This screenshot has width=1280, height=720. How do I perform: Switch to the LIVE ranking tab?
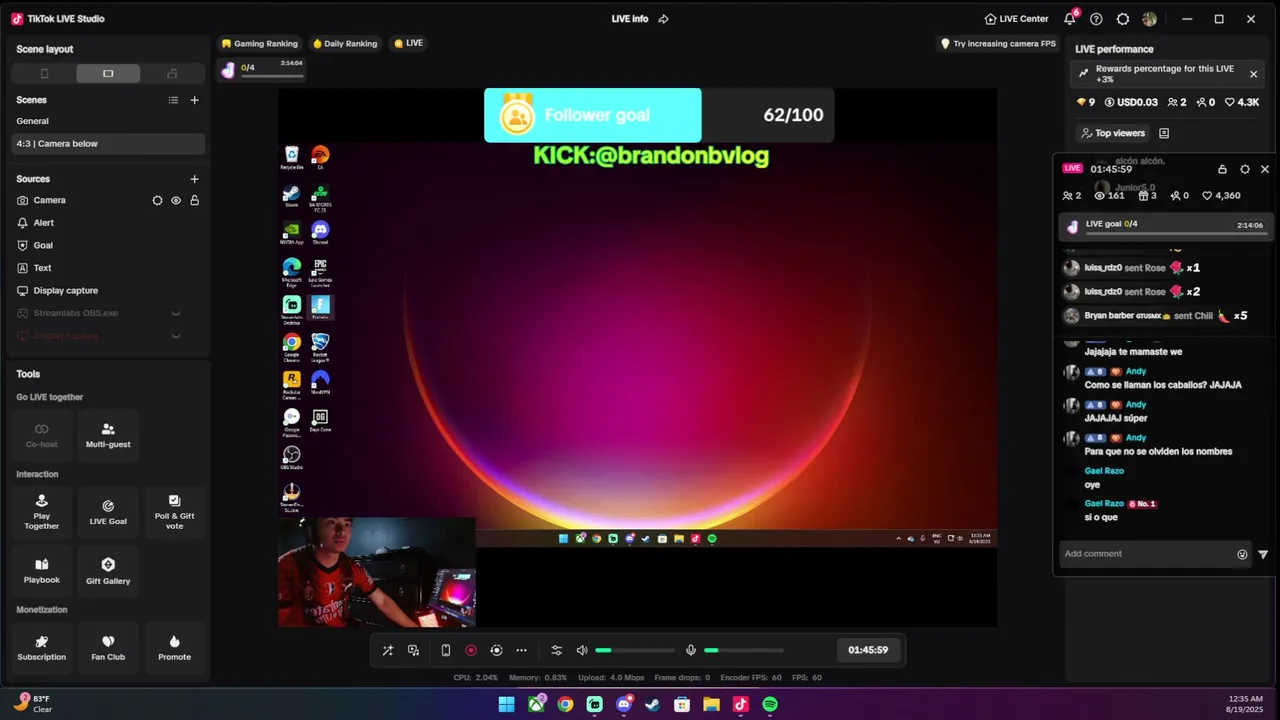pos(408,44)
